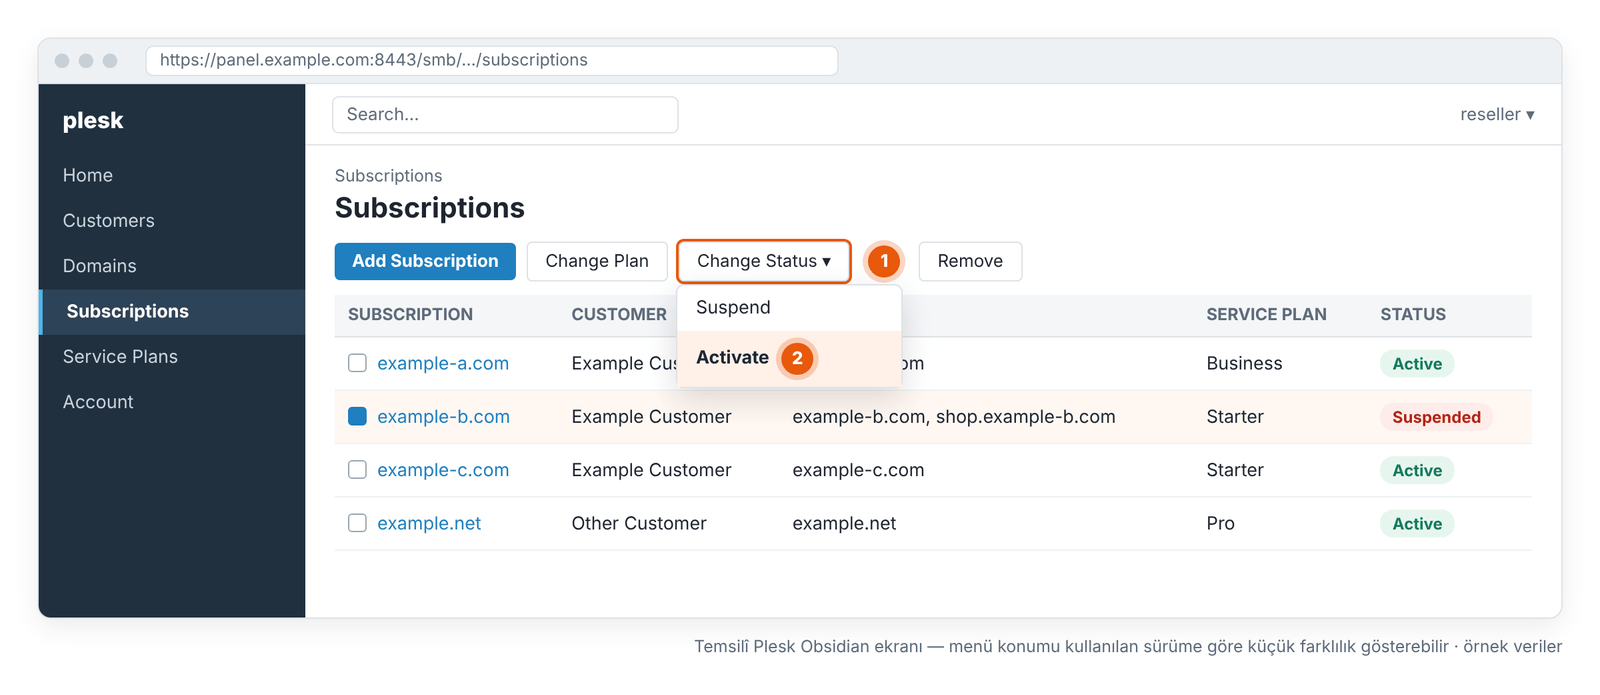The width and height of the screenshot is (1600, 695).
Task: Tick the checkbox for example-a.com
Action: 357,363
